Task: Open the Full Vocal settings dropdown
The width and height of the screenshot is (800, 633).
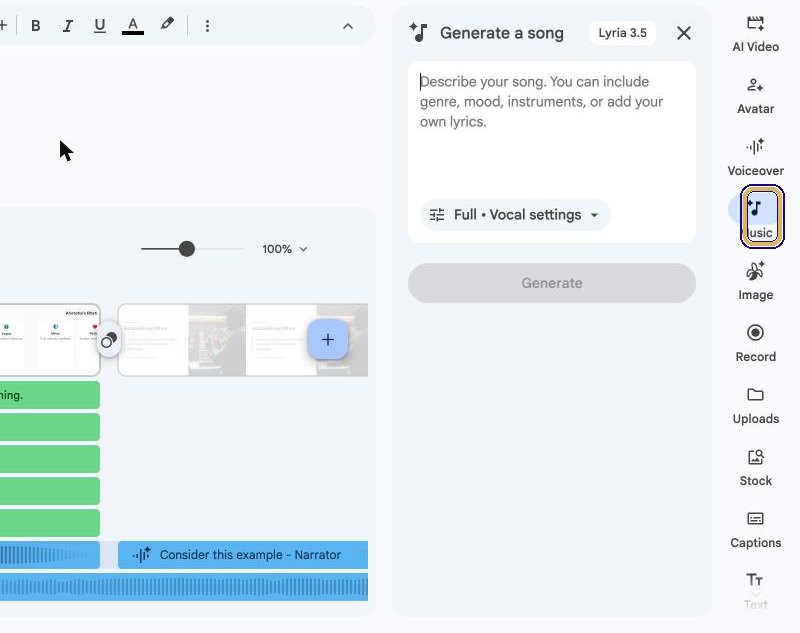Action: click(x=515, y=215)
